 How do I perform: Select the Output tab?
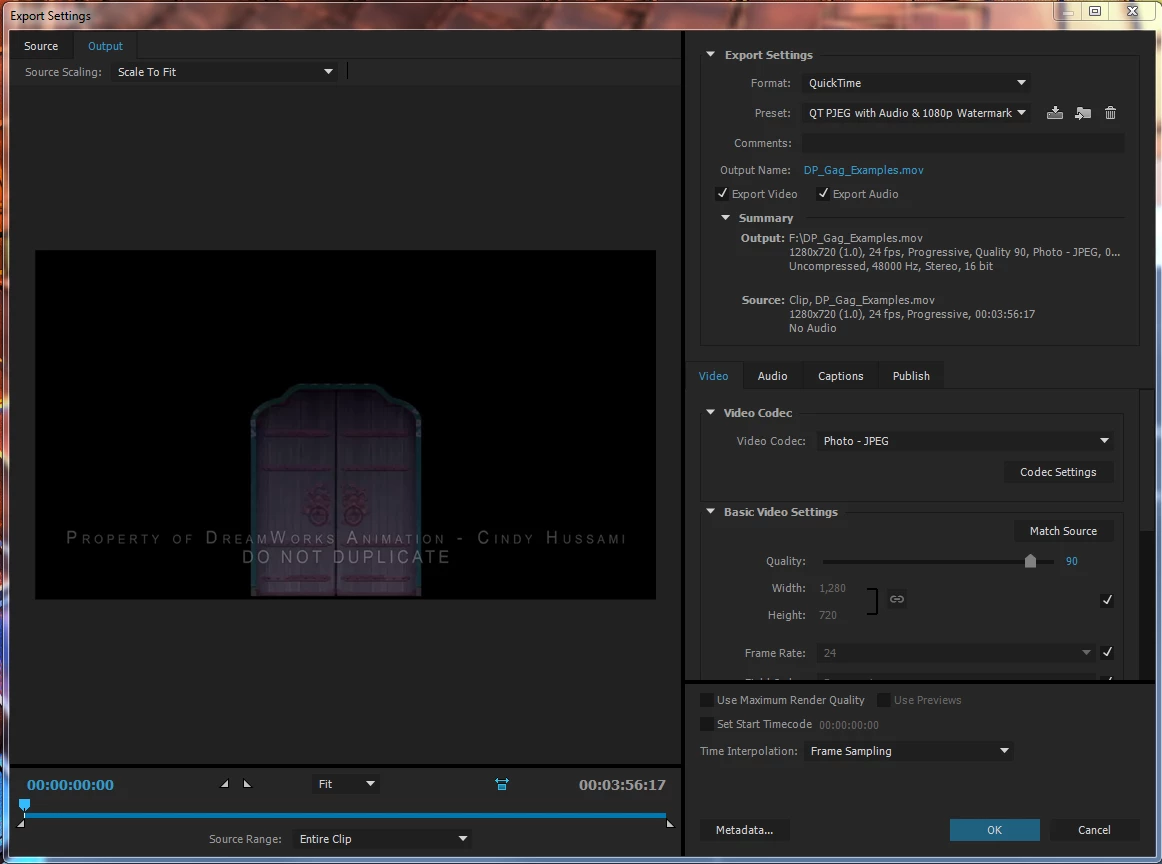pyautogui.click(x=105, y=46)
